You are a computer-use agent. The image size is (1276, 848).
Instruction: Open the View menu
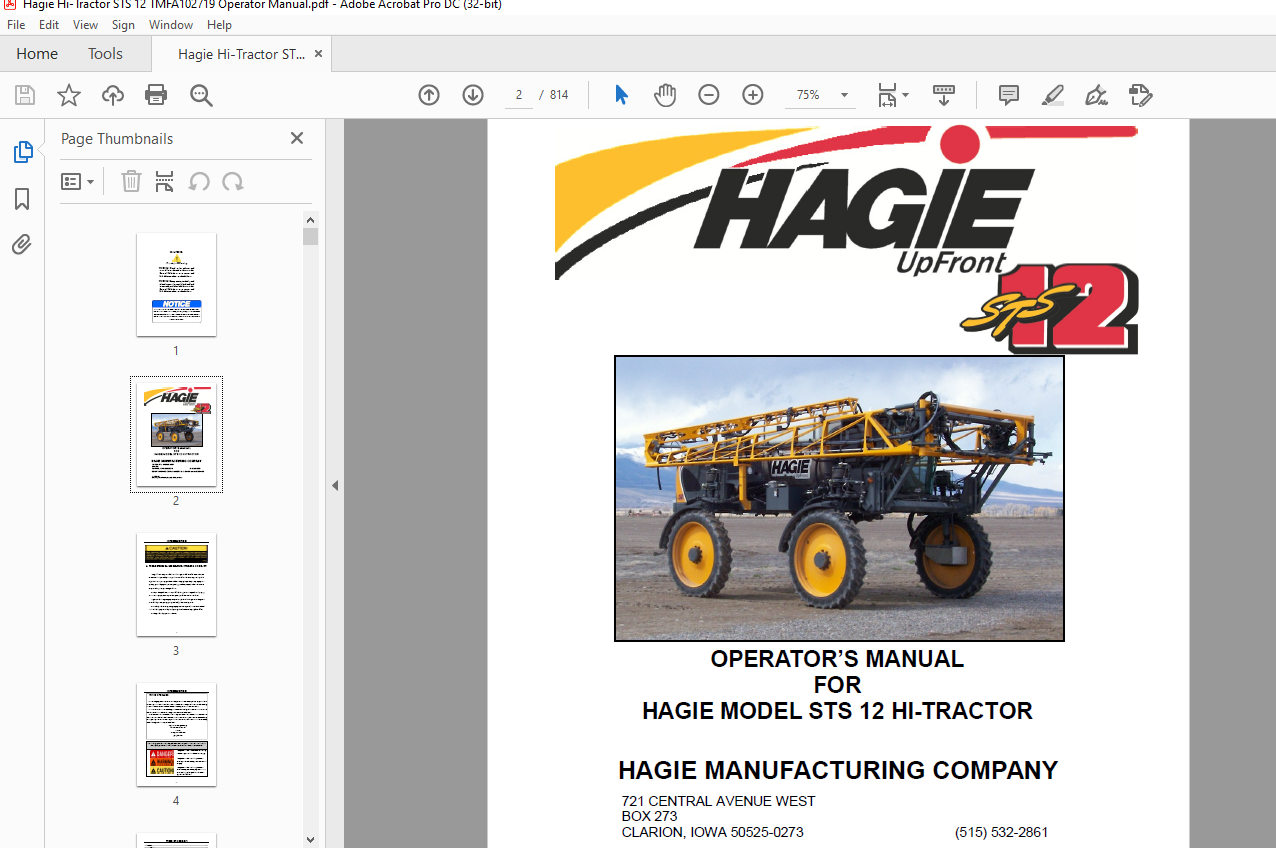click(86, 25)
